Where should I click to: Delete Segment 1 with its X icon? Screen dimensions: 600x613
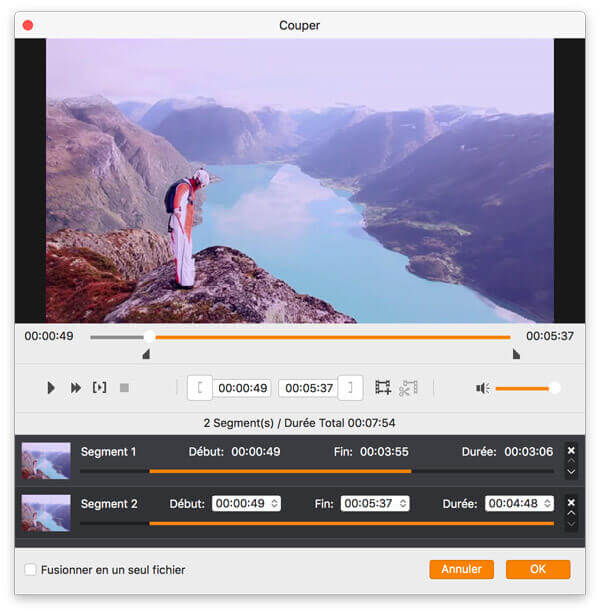click(x=571, y=450)
